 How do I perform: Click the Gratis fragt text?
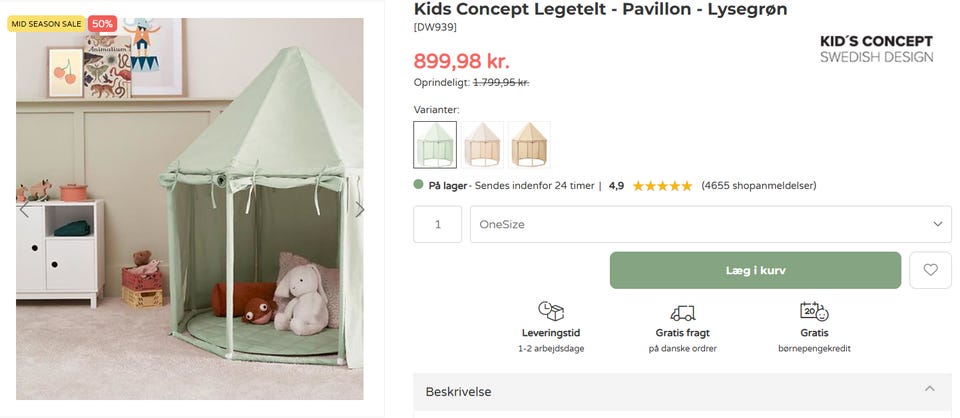pyautogui.click(x=683, y=333)
